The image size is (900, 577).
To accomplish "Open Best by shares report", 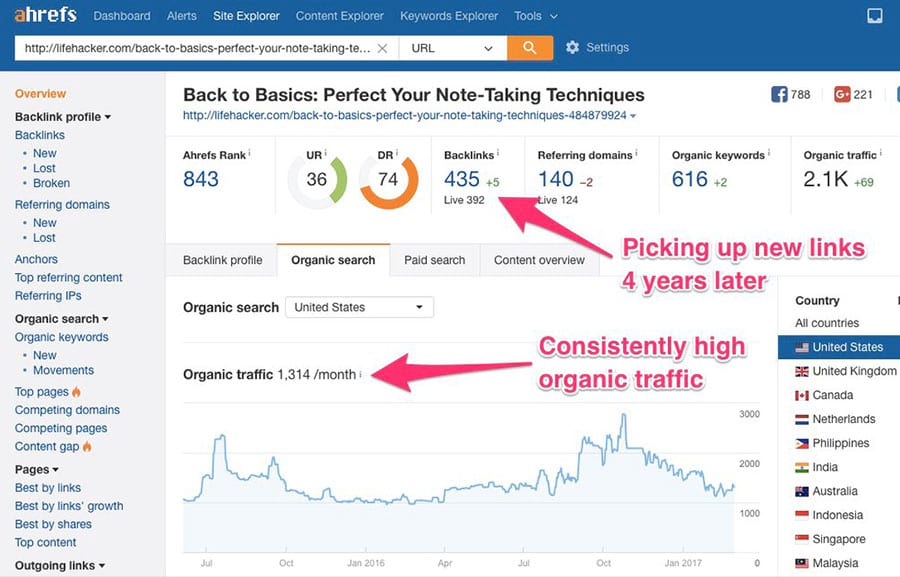I will tap(53, 524).
